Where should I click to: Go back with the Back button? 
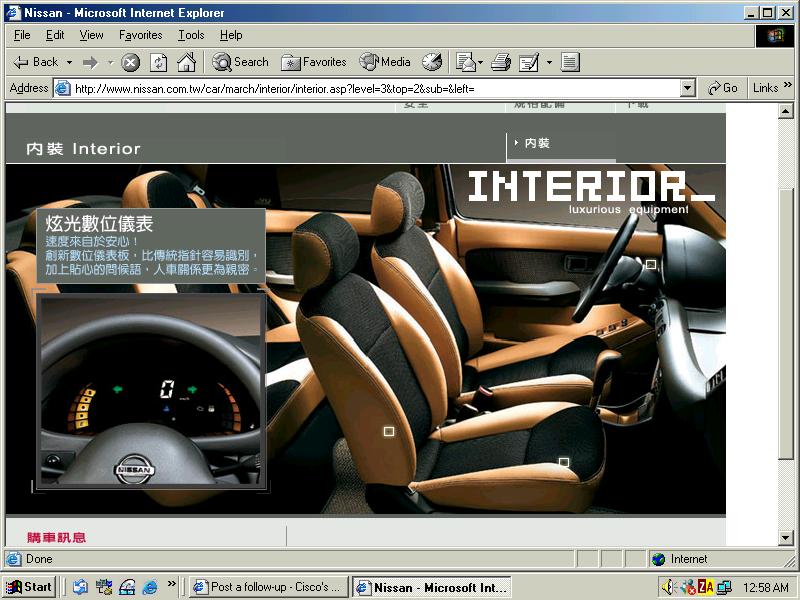(35, 62)
